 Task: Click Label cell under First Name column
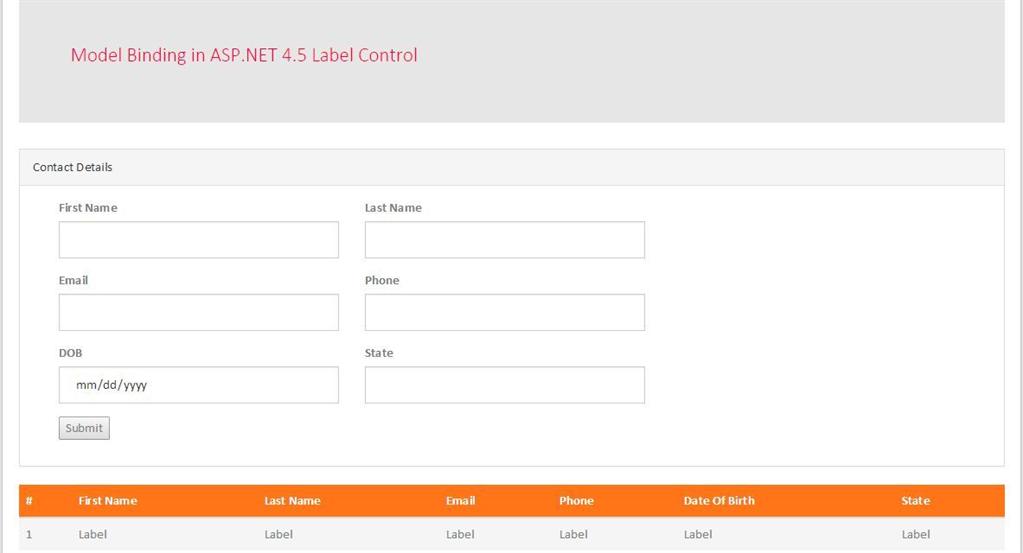[x=93, y=534]
